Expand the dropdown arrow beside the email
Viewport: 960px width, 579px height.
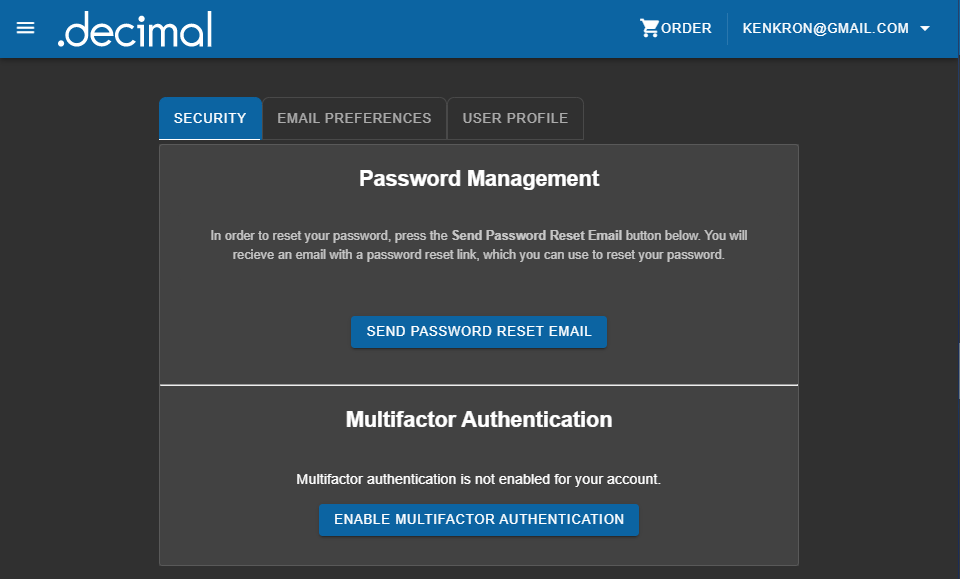click(x=925, y=29)
